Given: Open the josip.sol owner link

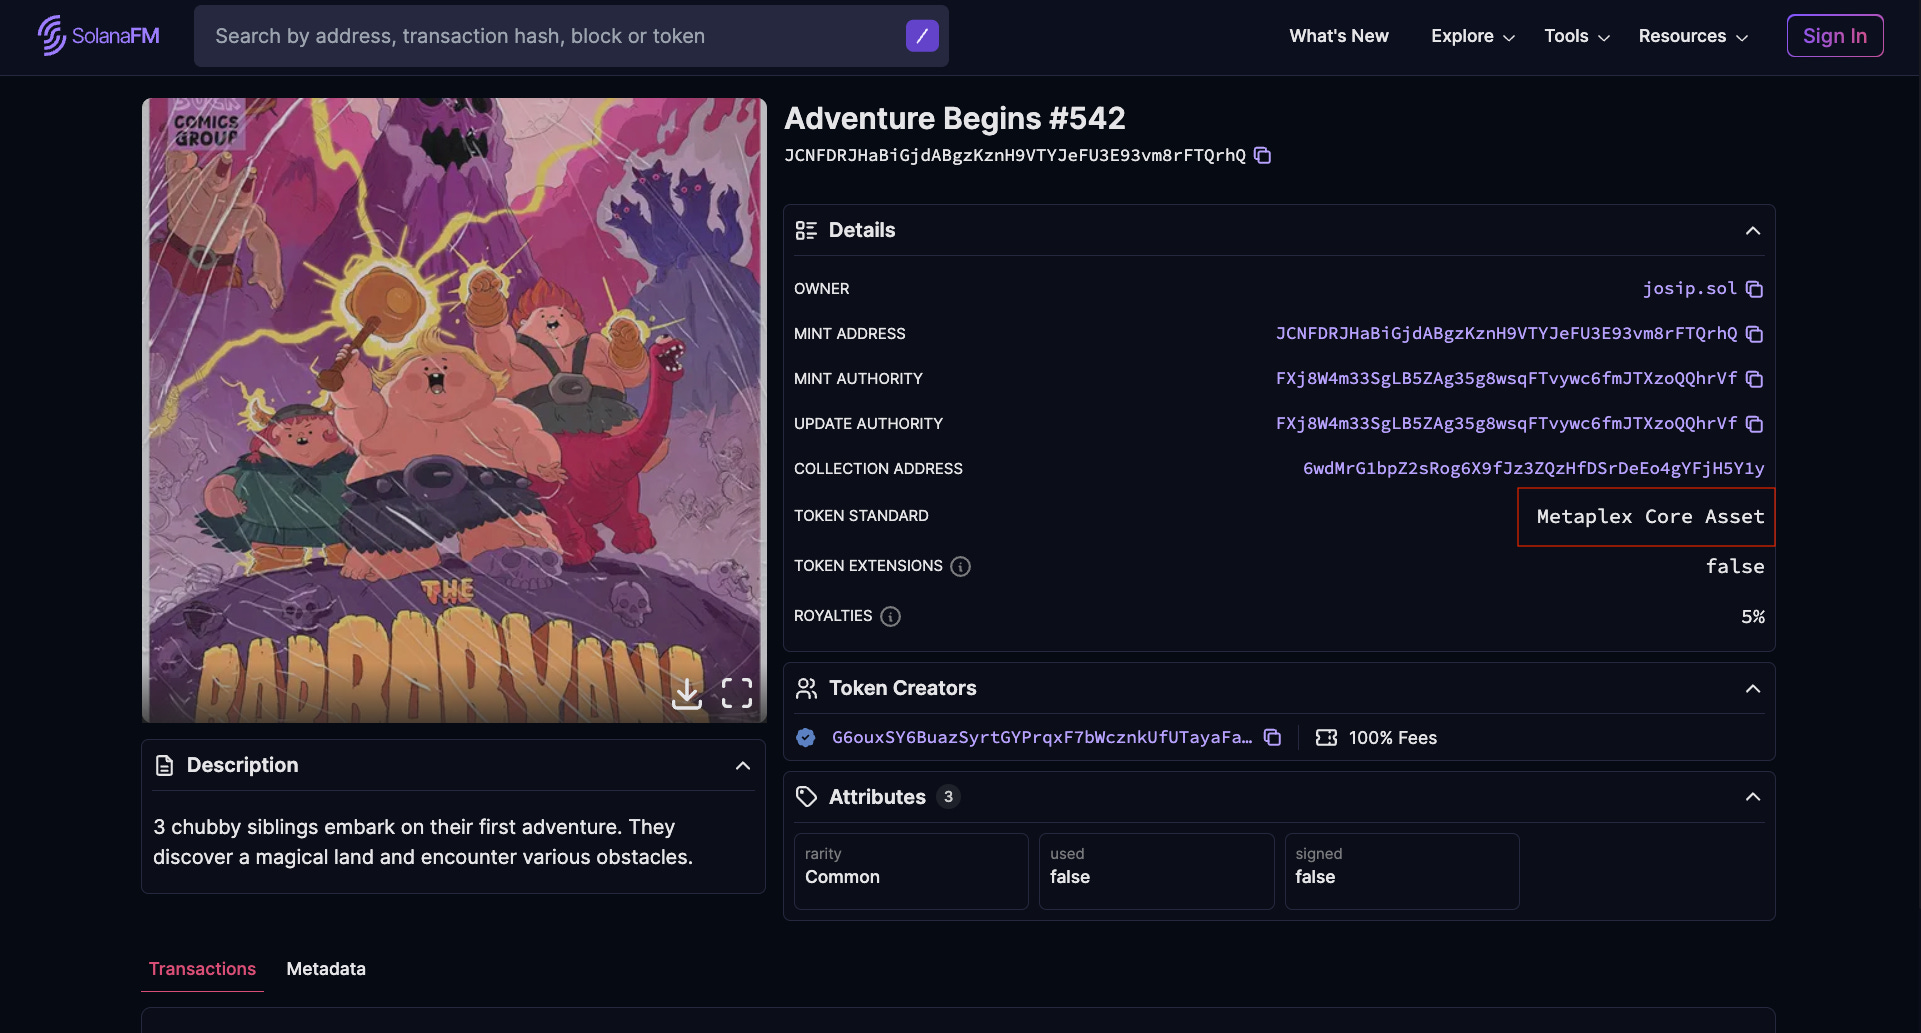Looking at the screenshot, I should coord(1689,289).
